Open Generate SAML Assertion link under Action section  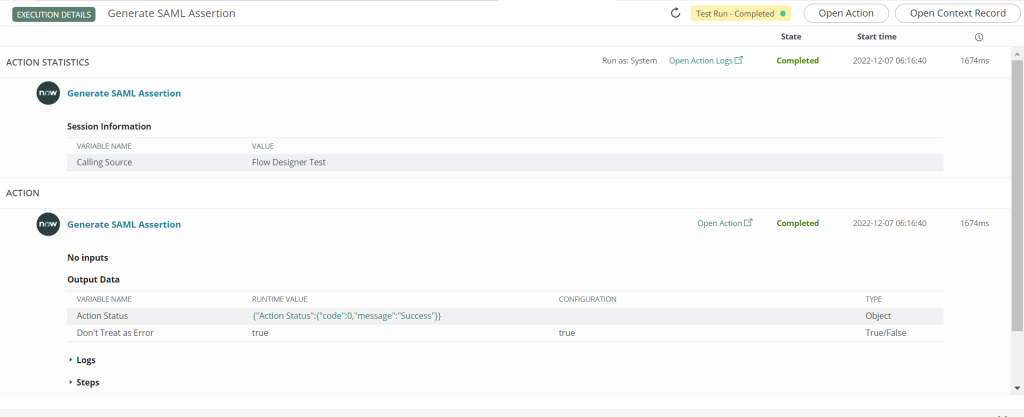coord(124,224)
